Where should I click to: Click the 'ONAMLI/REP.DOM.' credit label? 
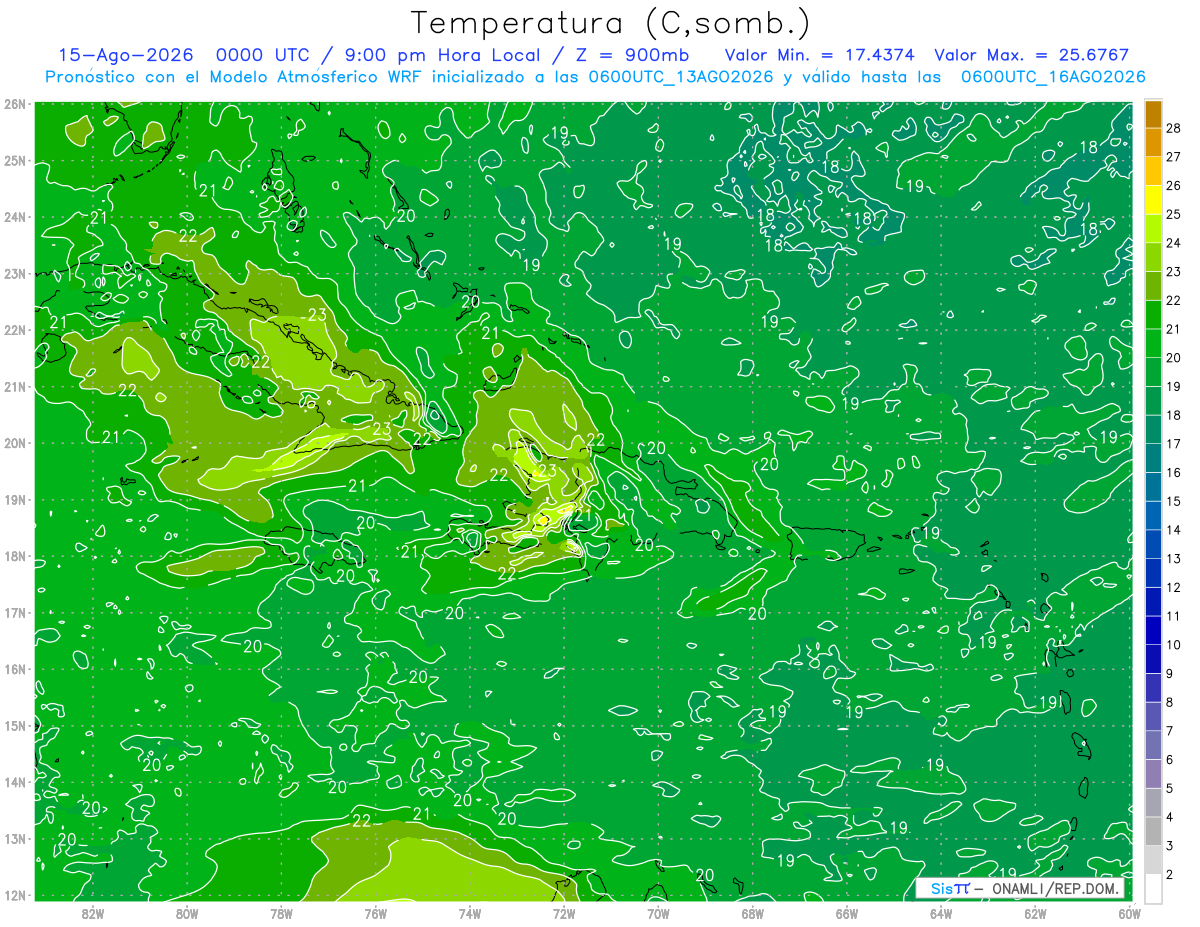[x=1053, y=888]
